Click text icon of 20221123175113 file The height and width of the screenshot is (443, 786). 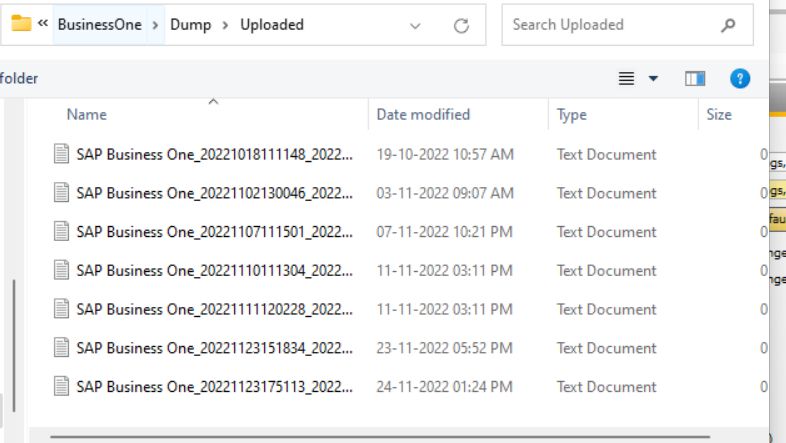(61, 385)
